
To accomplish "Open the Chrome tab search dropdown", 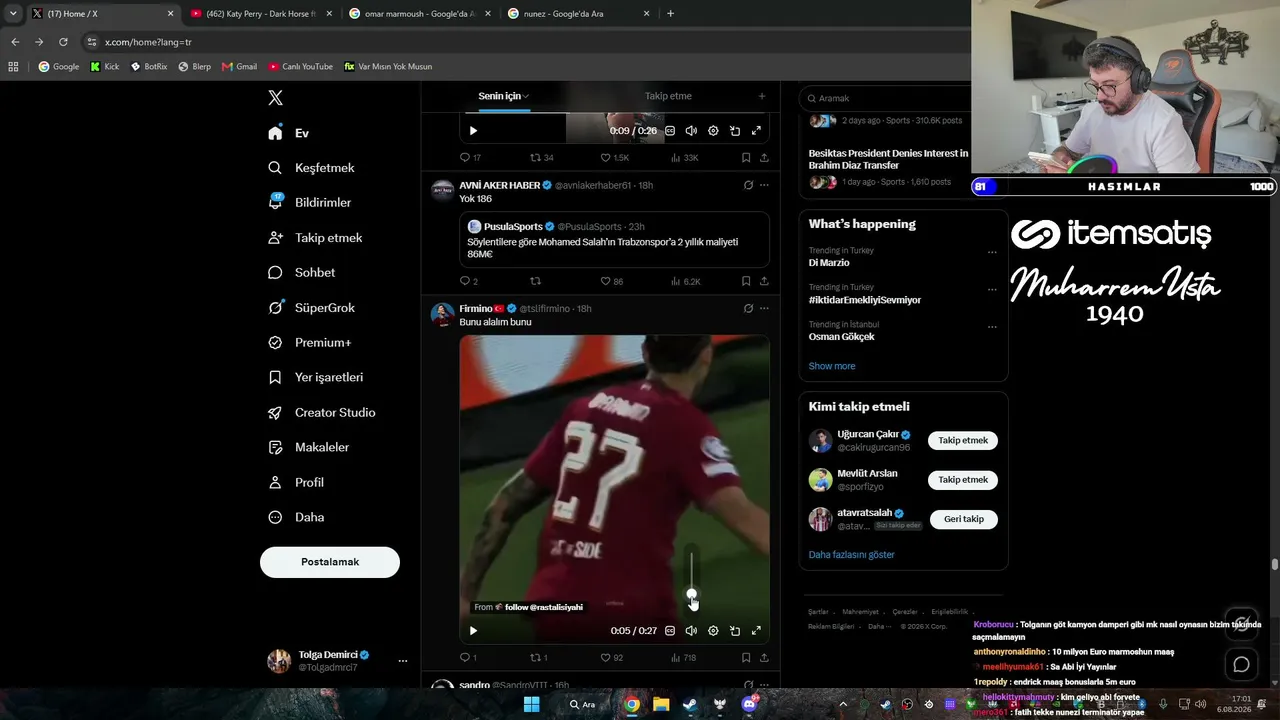I will (x=13, y=14).
